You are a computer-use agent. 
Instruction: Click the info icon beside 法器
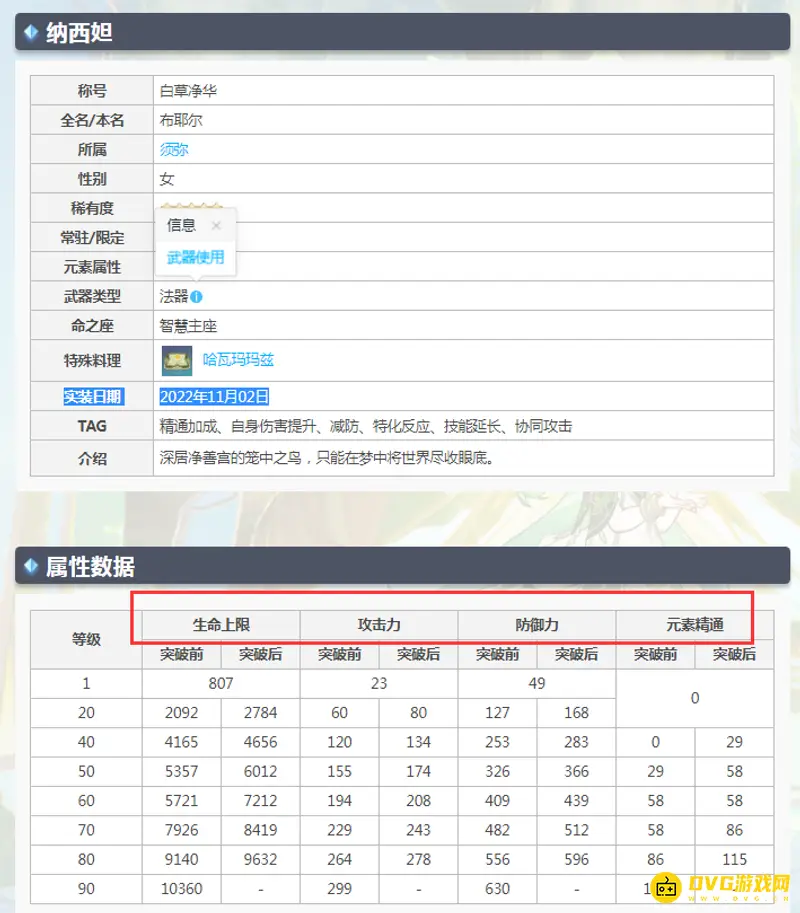click(197, 297)
